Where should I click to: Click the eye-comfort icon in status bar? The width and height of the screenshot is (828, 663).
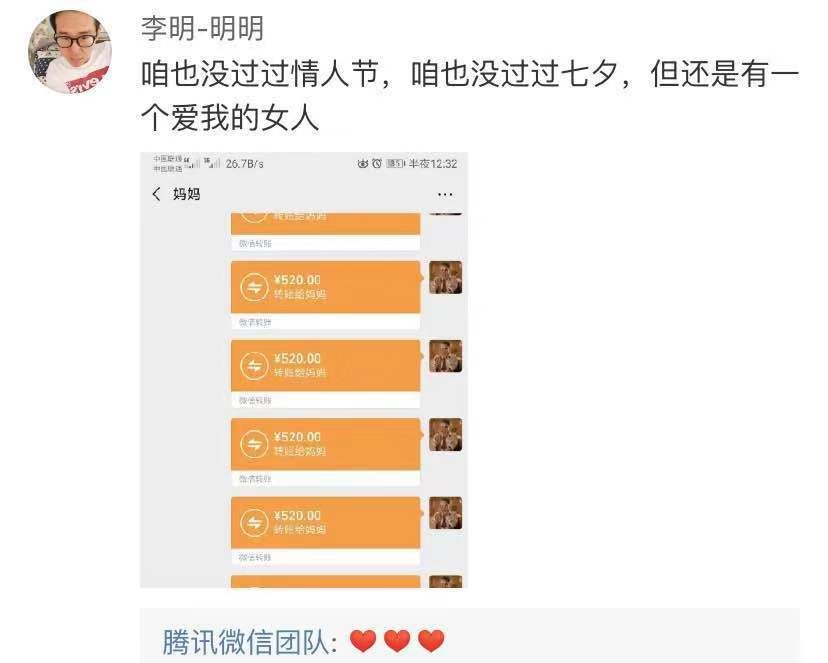tap(362, 164)
